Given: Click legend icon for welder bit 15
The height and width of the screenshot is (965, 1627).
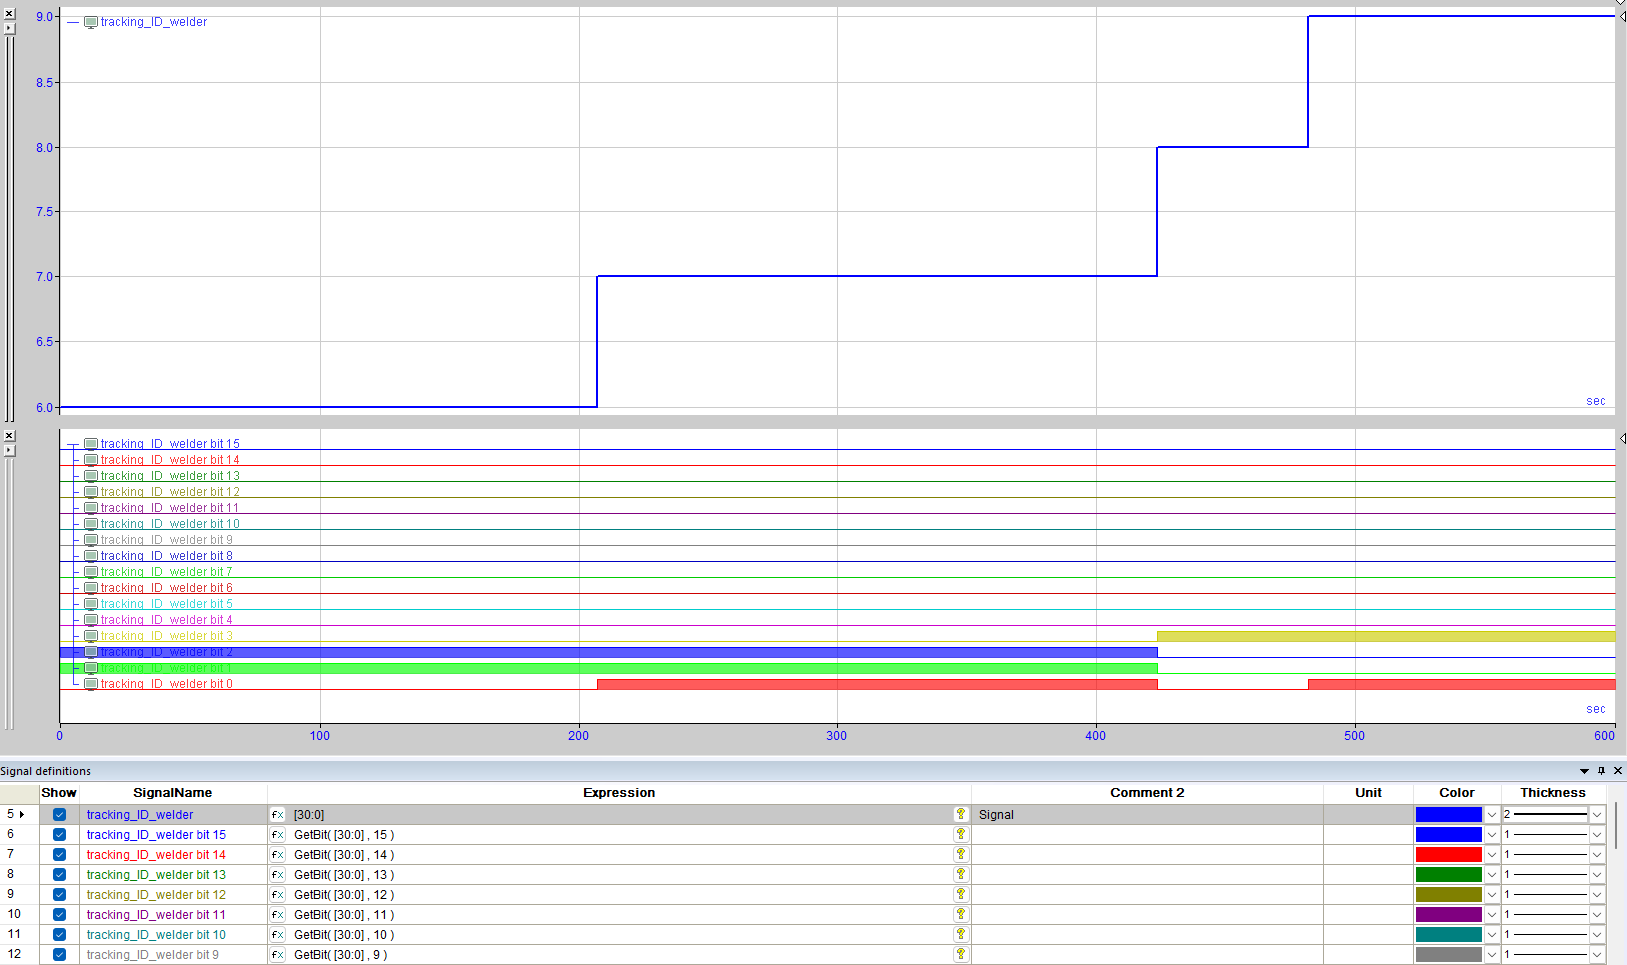Looking at the screenshot, I should click(x=91, y=444).
